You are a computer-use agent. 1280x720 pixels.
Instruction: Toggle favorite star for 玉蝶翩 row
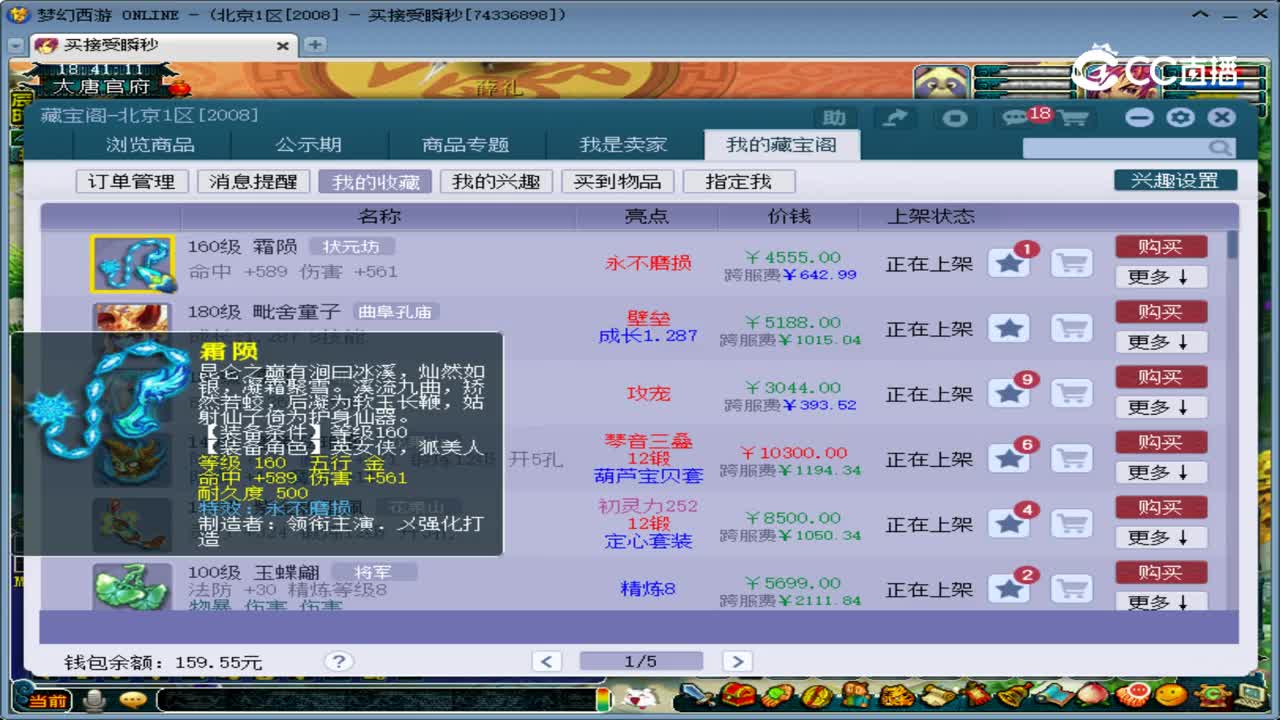click(x=1009, y=589)
